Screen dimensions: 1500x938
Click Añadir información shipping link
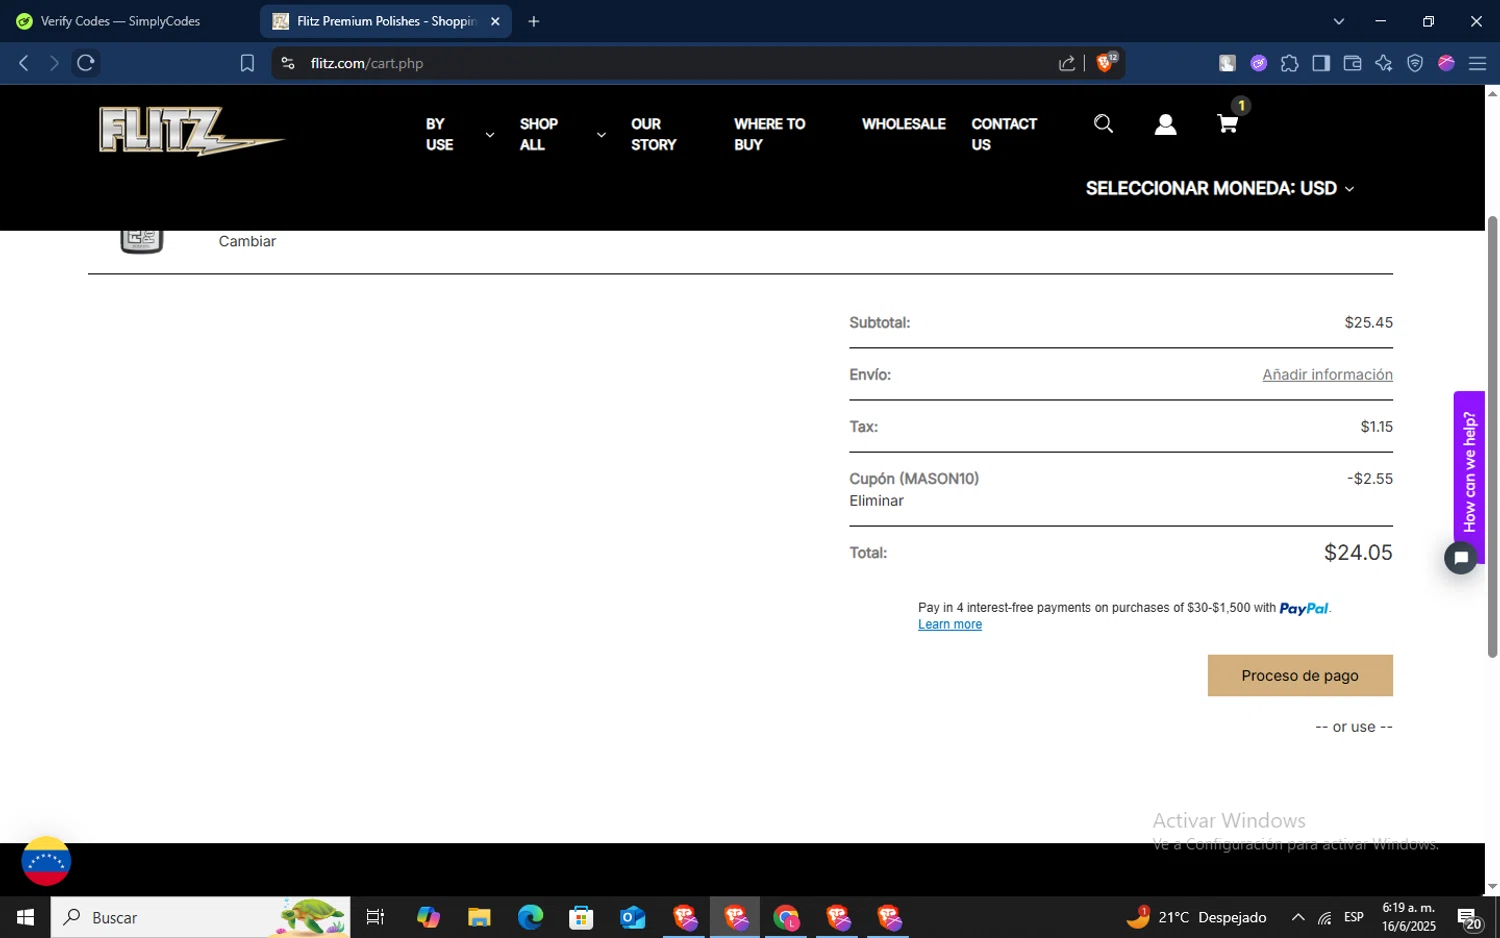(x=1327, y=374)
